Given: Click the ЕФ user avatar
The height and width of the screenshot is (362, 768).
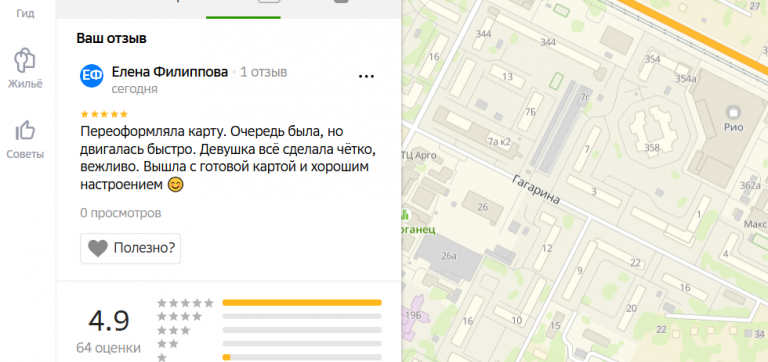Looking at the screenshot, I should point(92,75).
